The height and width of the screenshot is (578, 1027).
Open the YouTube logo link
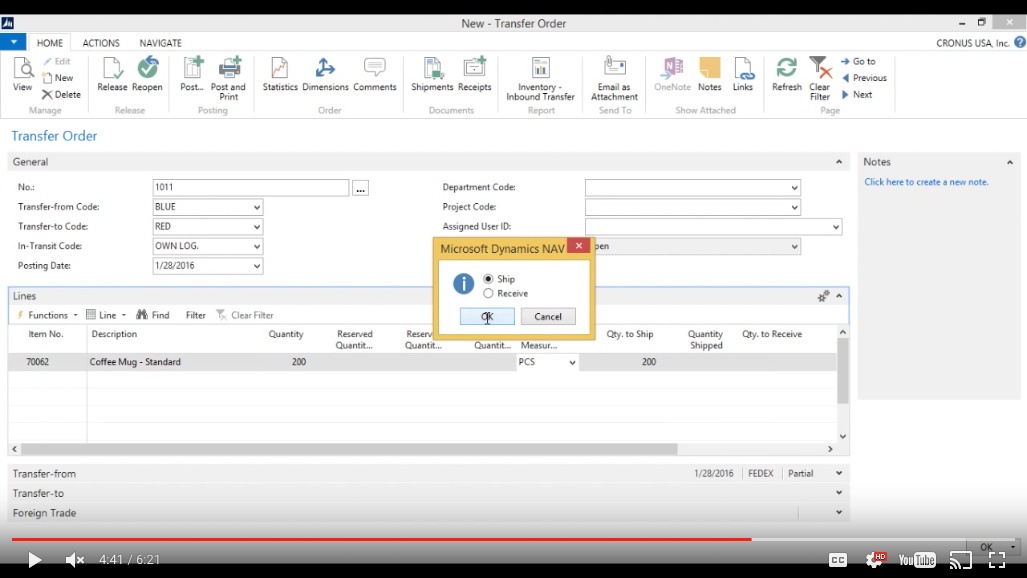917,560
